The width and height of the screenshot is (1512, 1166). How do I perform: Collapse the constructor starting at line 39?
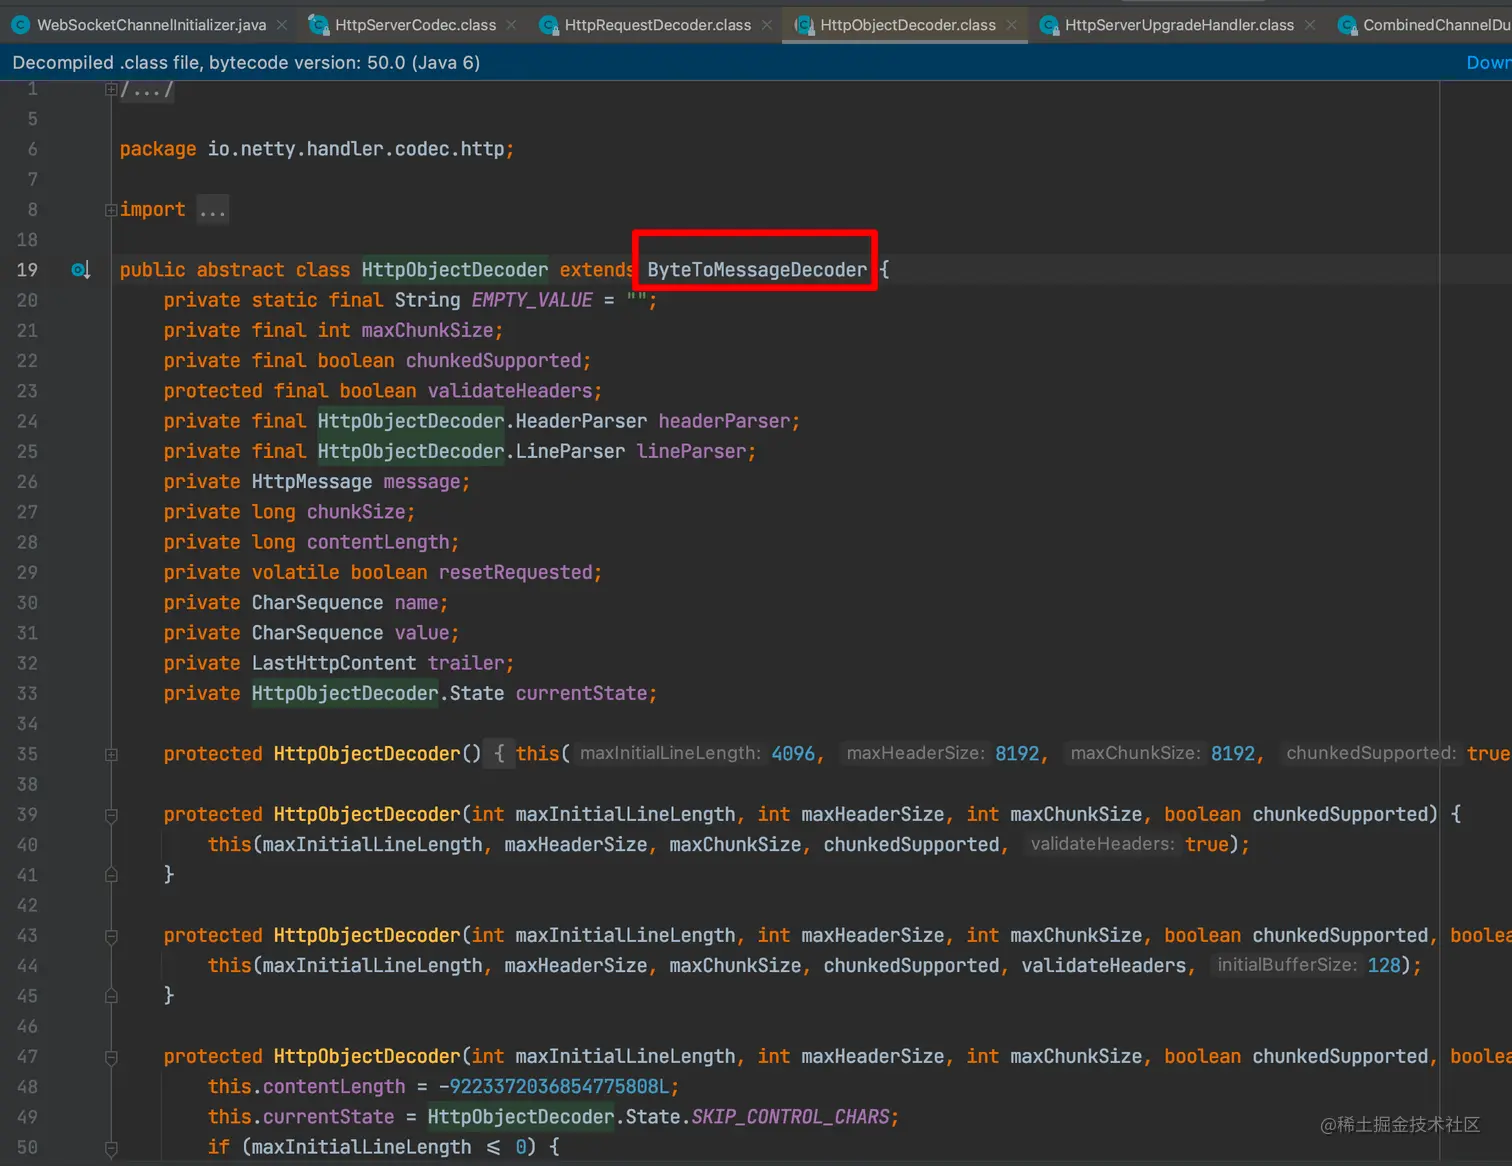point(111,815)
